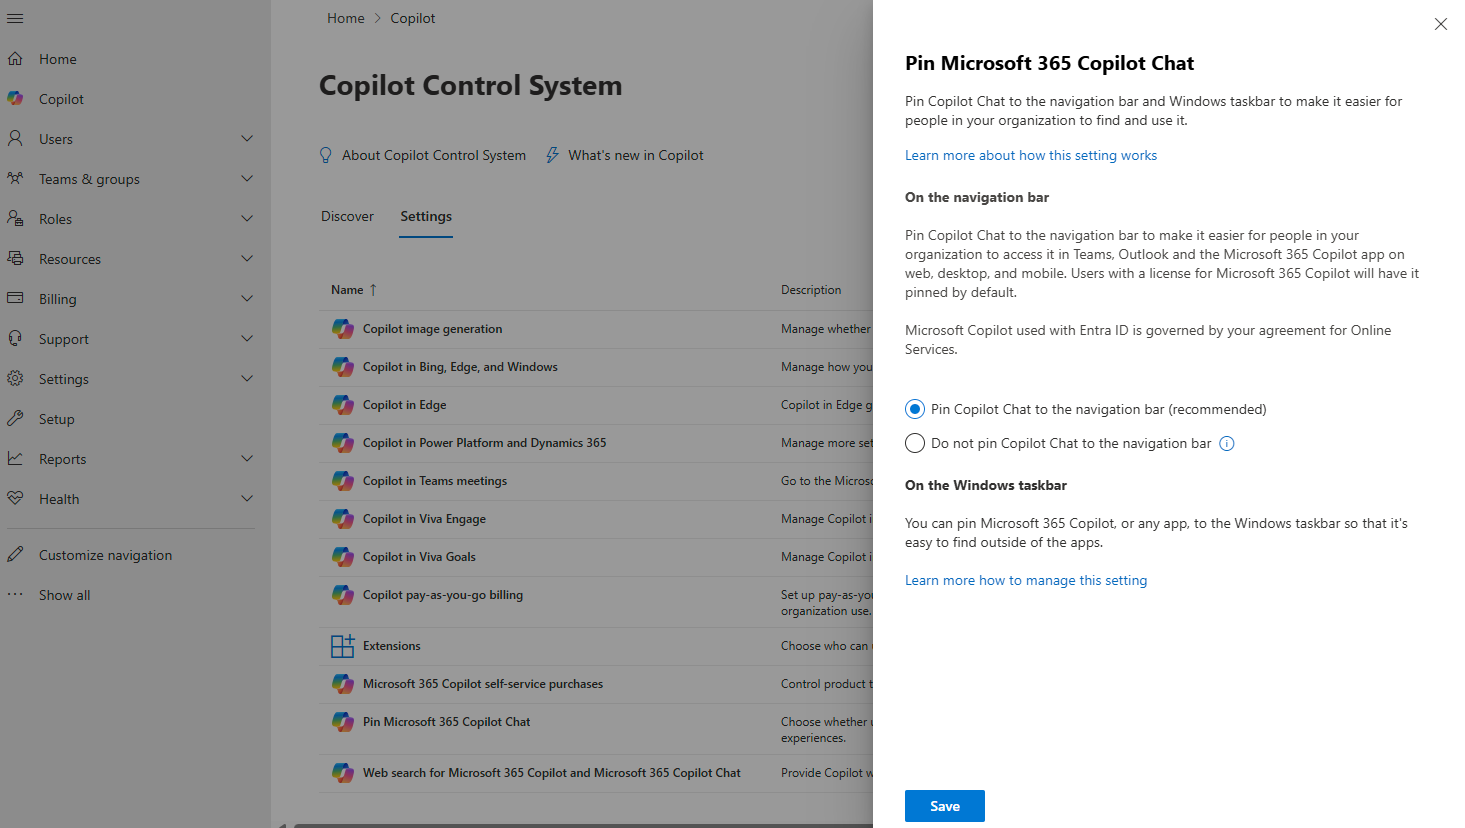
Task: Click the Save button
Action: (945, 806)
